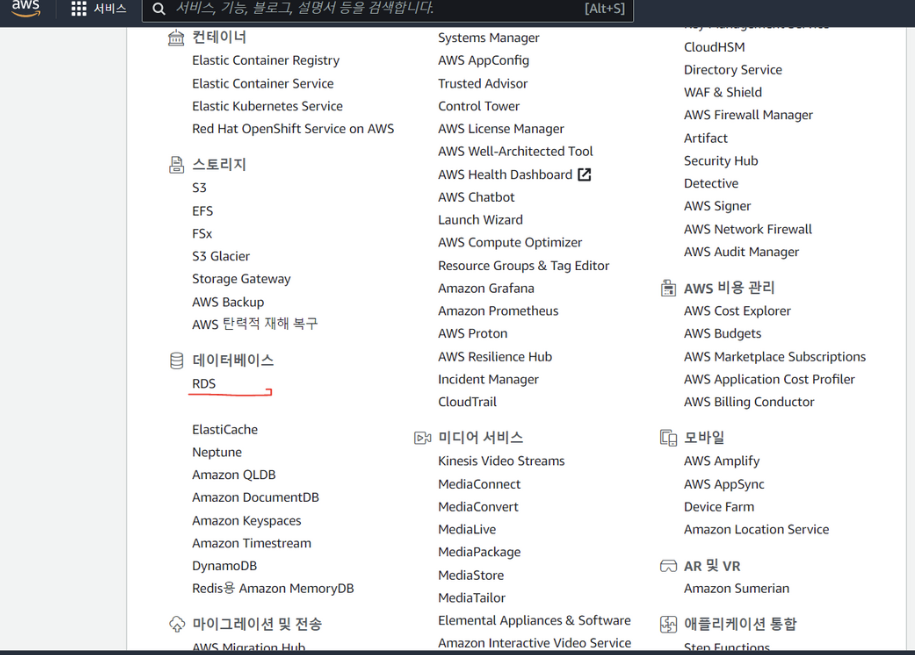Open Neptune database service
The image size is (915, 655).
point(216,452)
